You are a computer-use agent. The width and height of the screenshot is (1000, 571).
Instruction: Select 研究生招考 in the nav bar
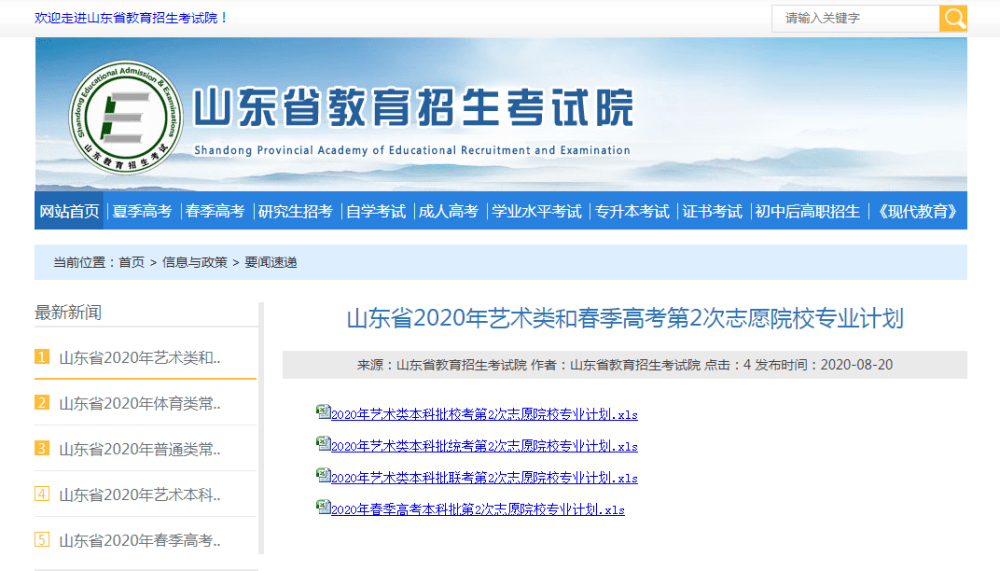(x=295, y=211)
